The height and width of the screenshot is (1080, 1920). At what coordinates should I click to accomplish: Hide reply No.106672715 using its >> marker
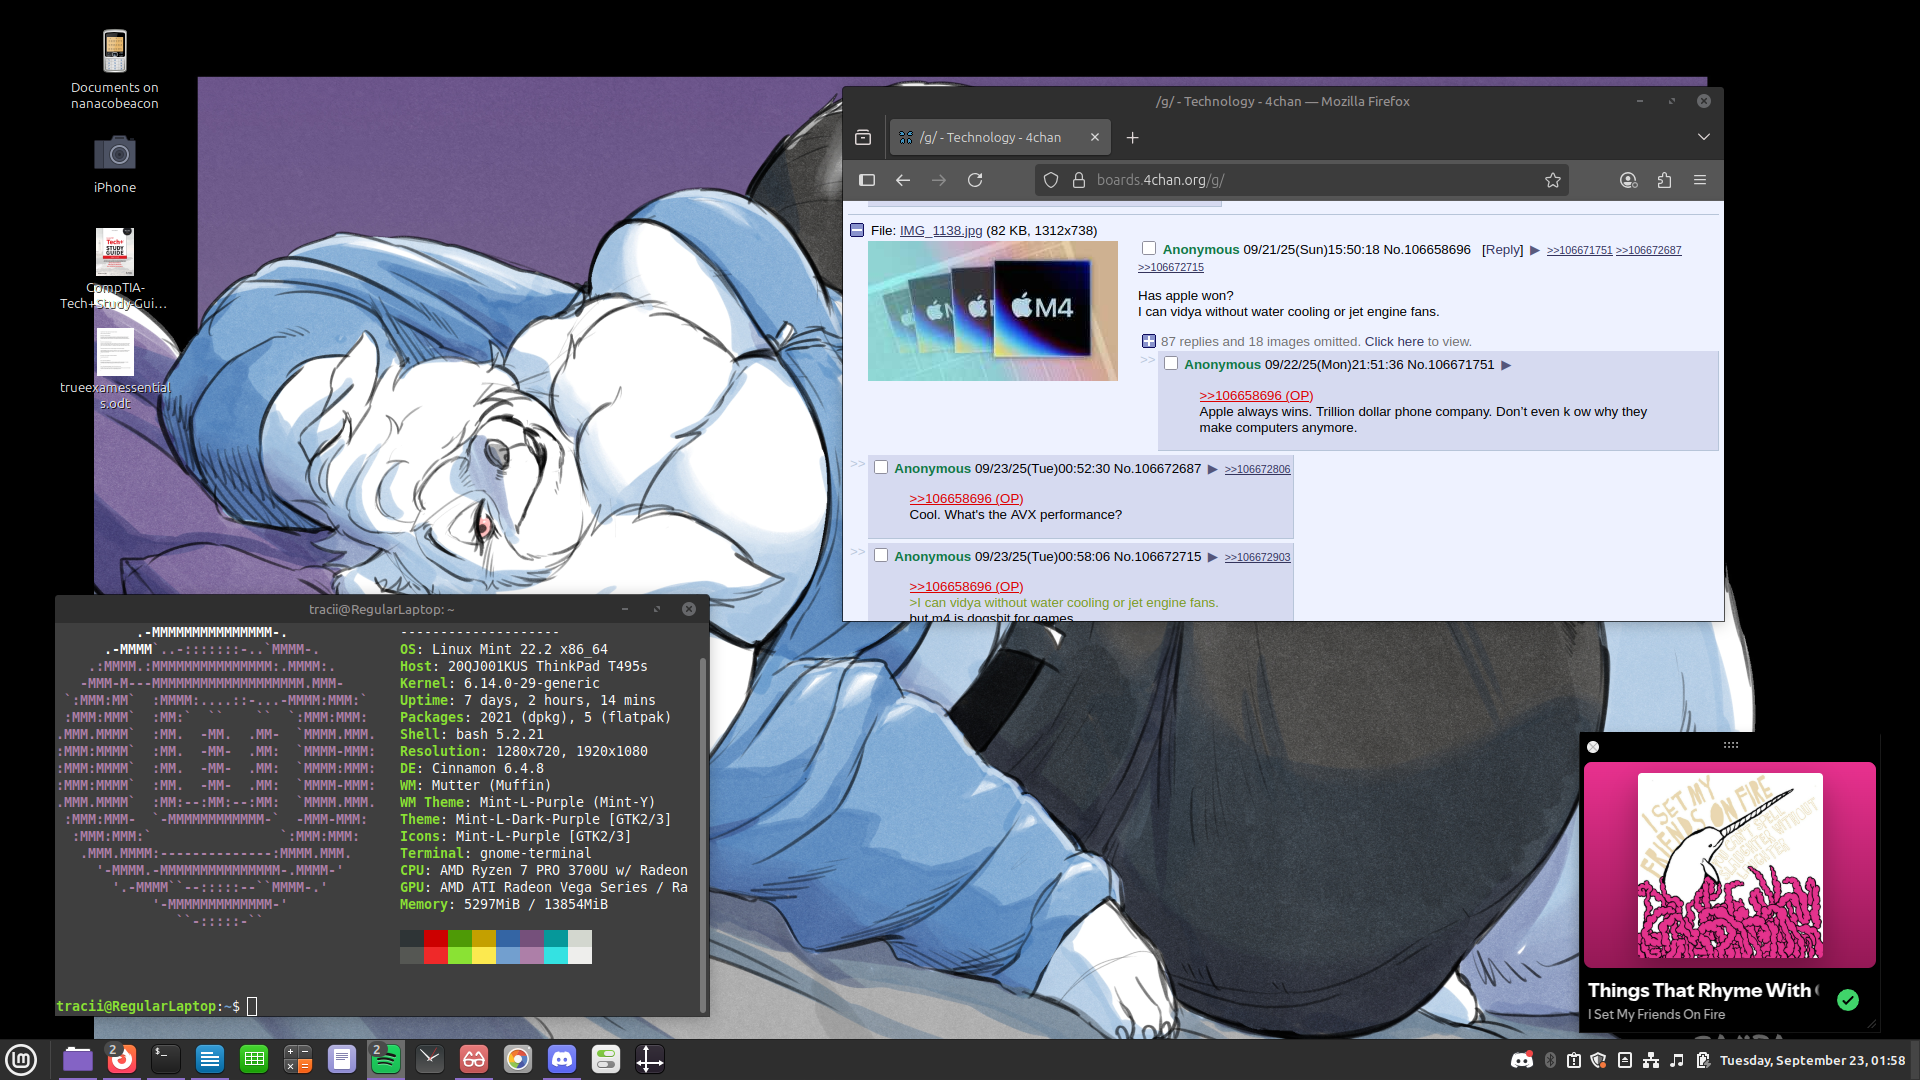click(857, 552)
